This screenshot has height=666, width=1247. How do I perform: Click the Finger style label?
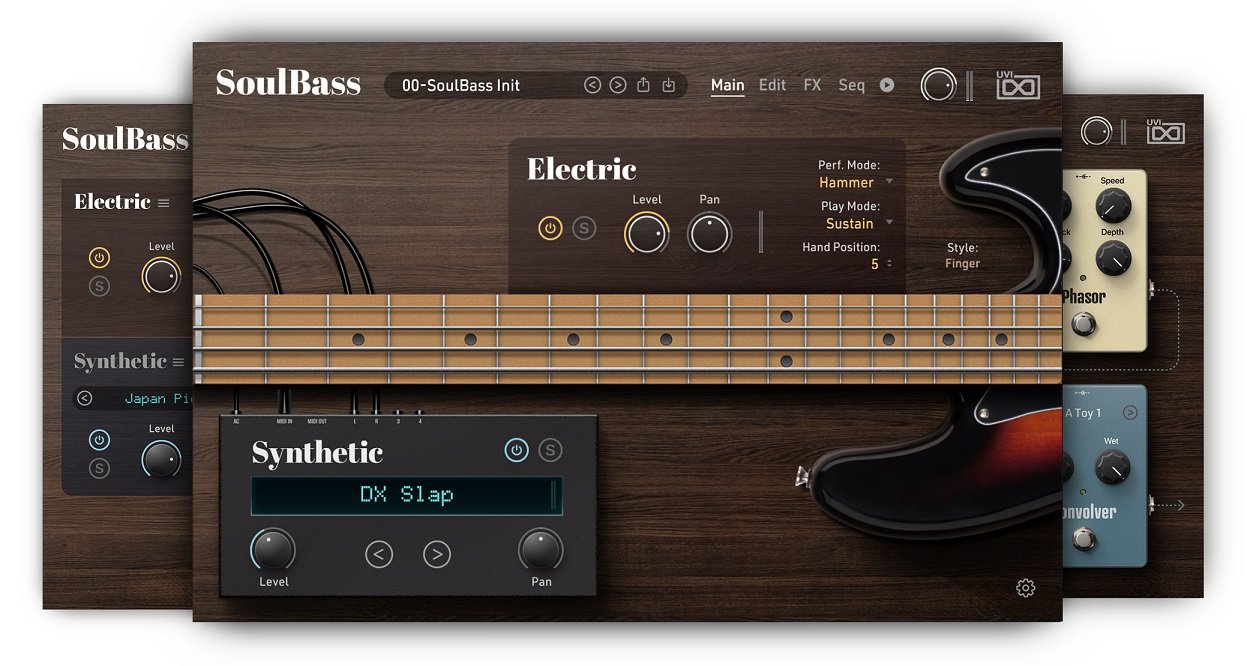[x=962, y=264]
